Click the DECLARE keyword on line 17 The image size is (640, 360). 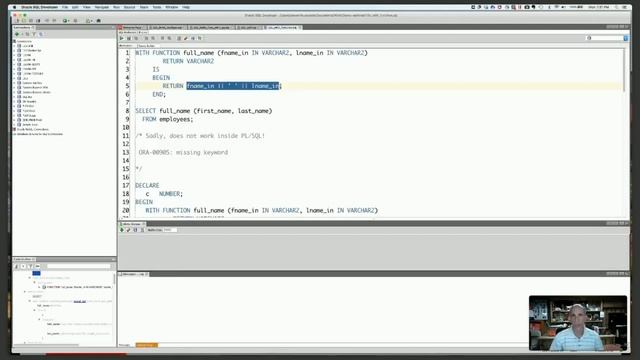click(147, 185)
